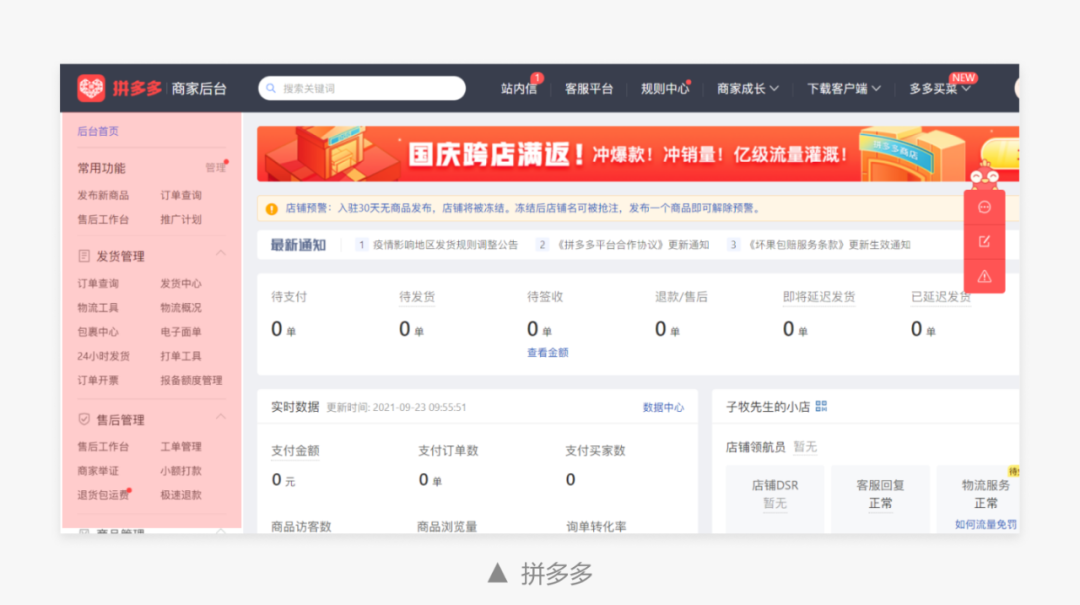Viewport: 1080px width, 605px height.
Task: Open 物流工具
Action: [x=98, y=307]
